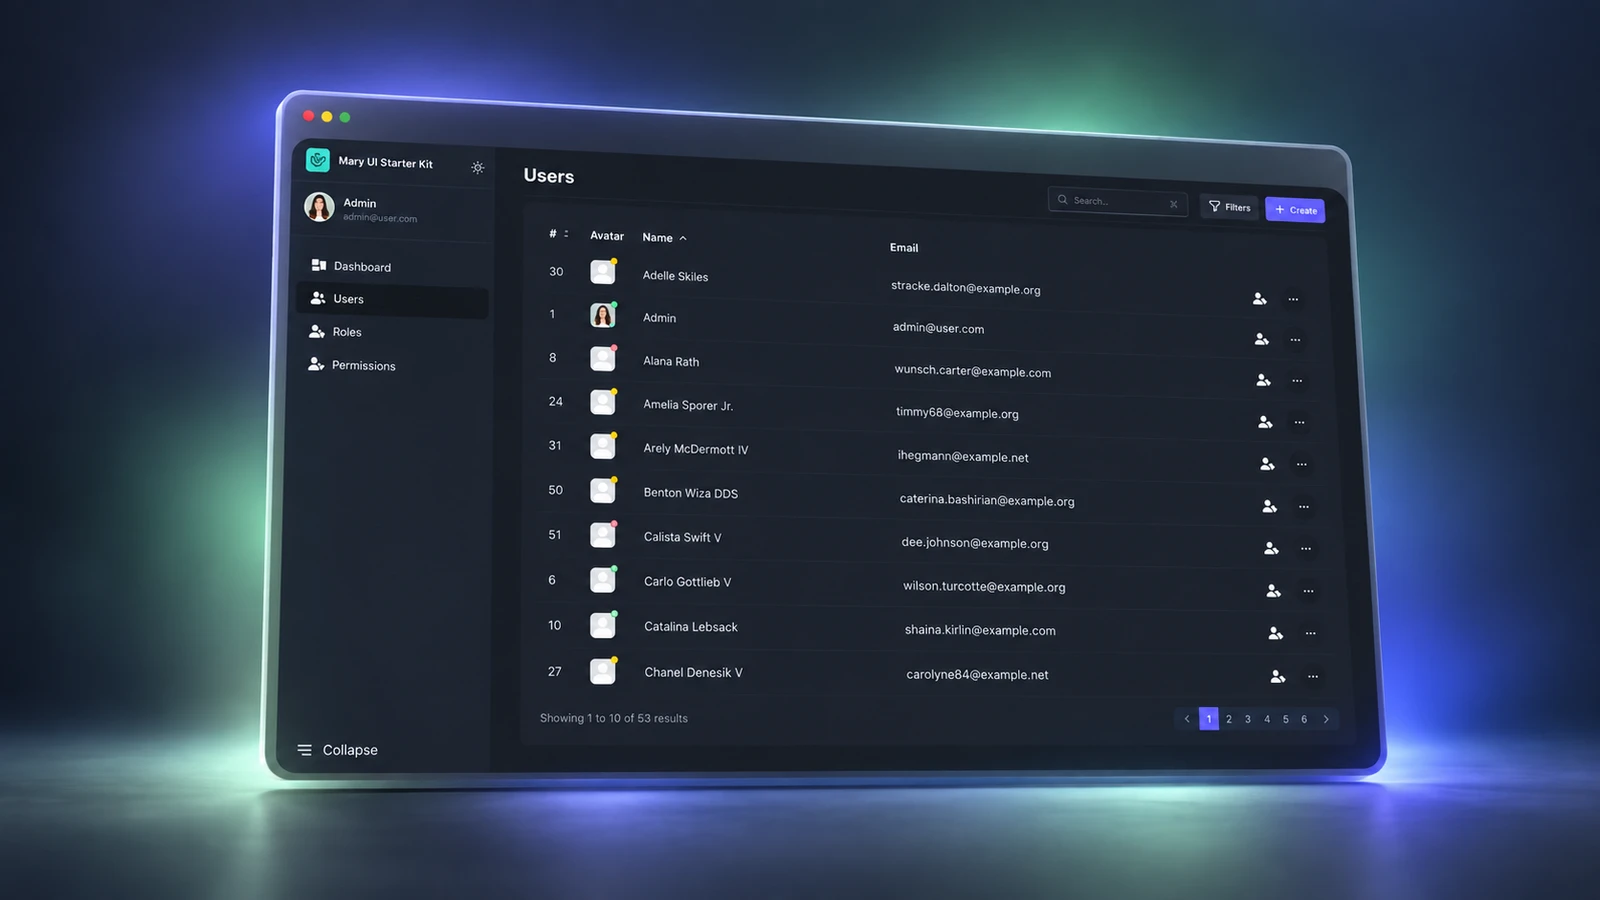Screen dimensions: 1600x900
Task: Select page 1 in pagination
Action: pos(1209,719)
